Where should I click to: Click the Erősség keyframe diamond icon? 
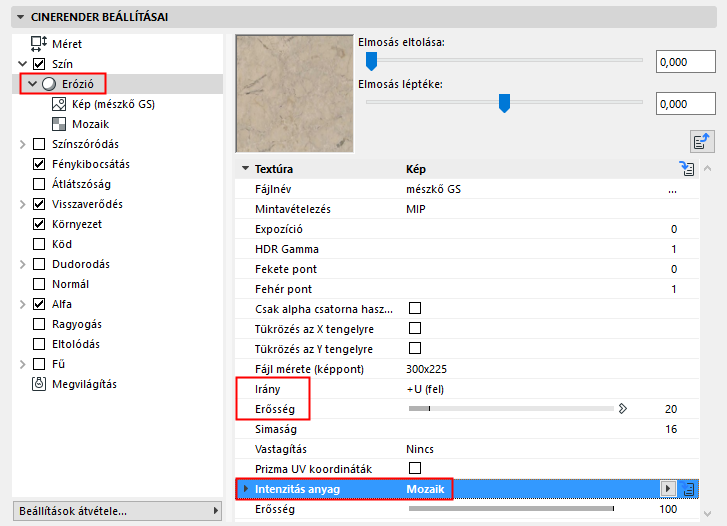[x=623, y=409]
